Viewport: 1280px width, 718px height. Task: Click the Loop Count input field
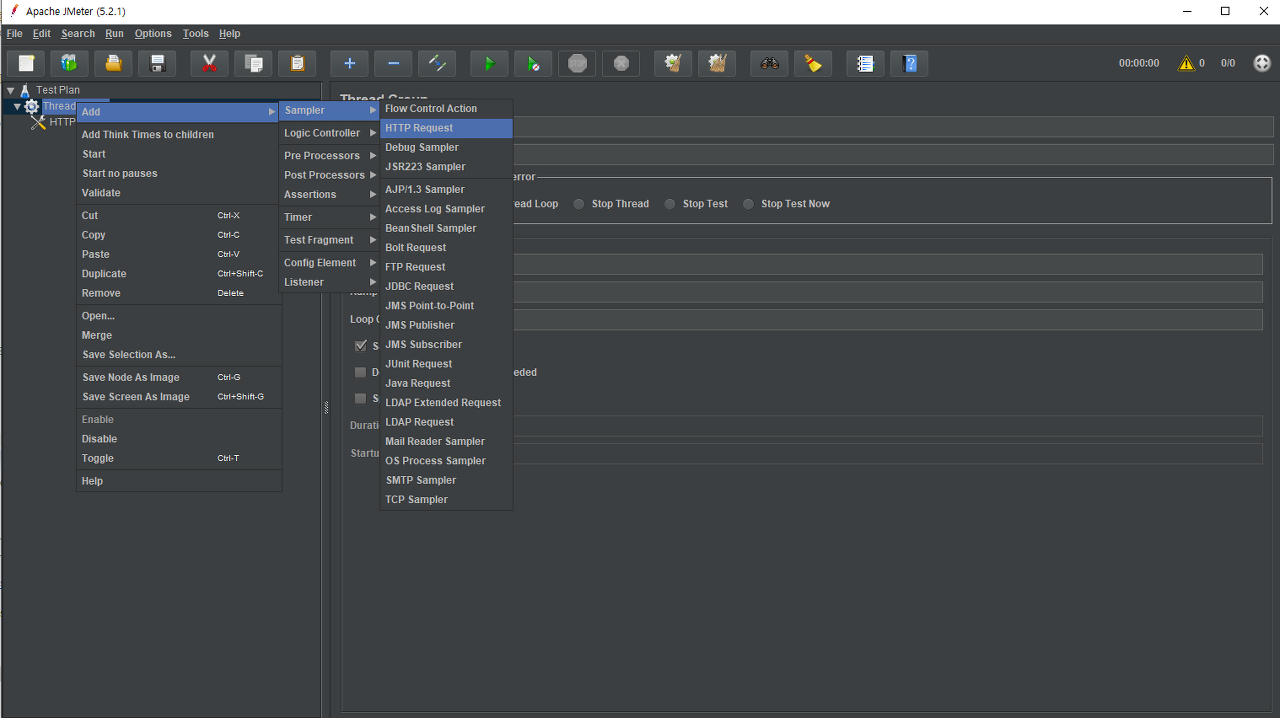[887, 319]
